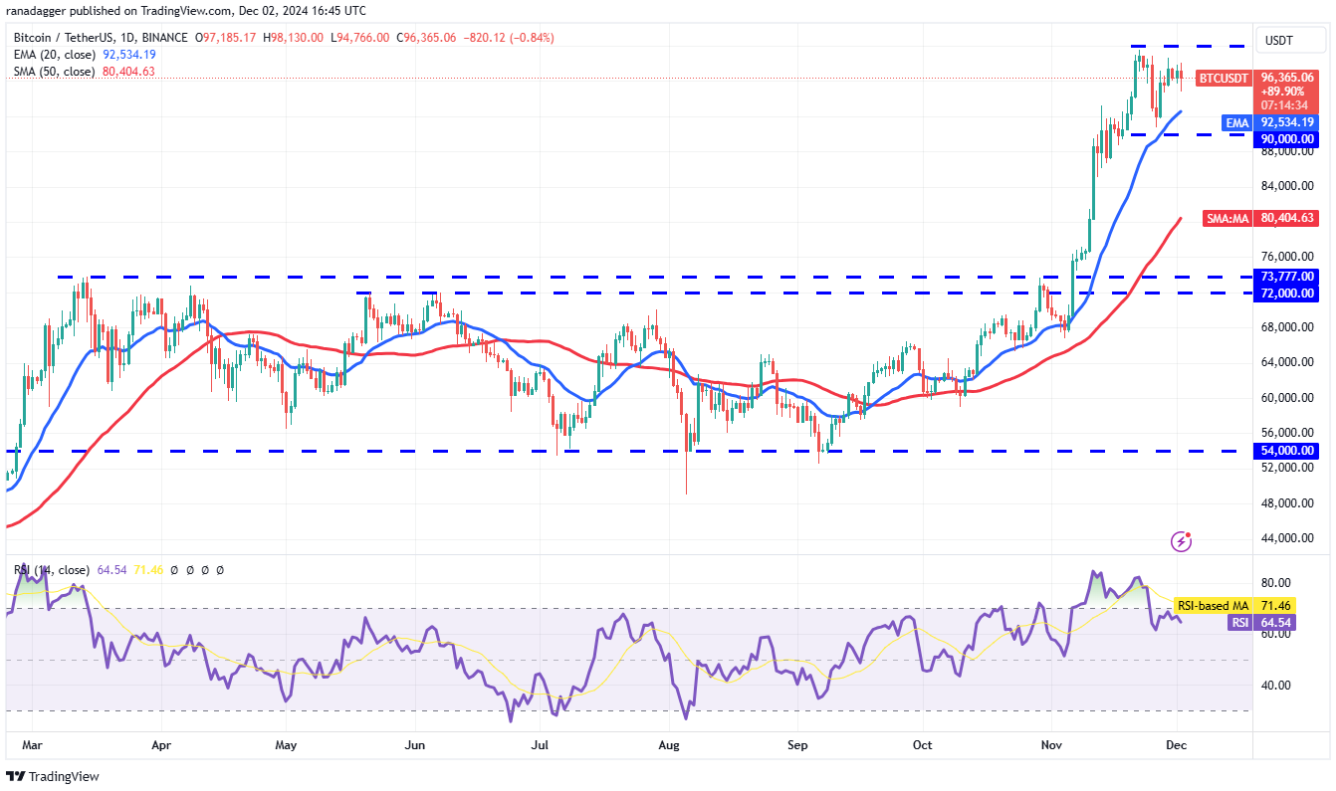1336x791 pixels.
Task: Click the Mar label on time axis
Action: coord(31,745)
